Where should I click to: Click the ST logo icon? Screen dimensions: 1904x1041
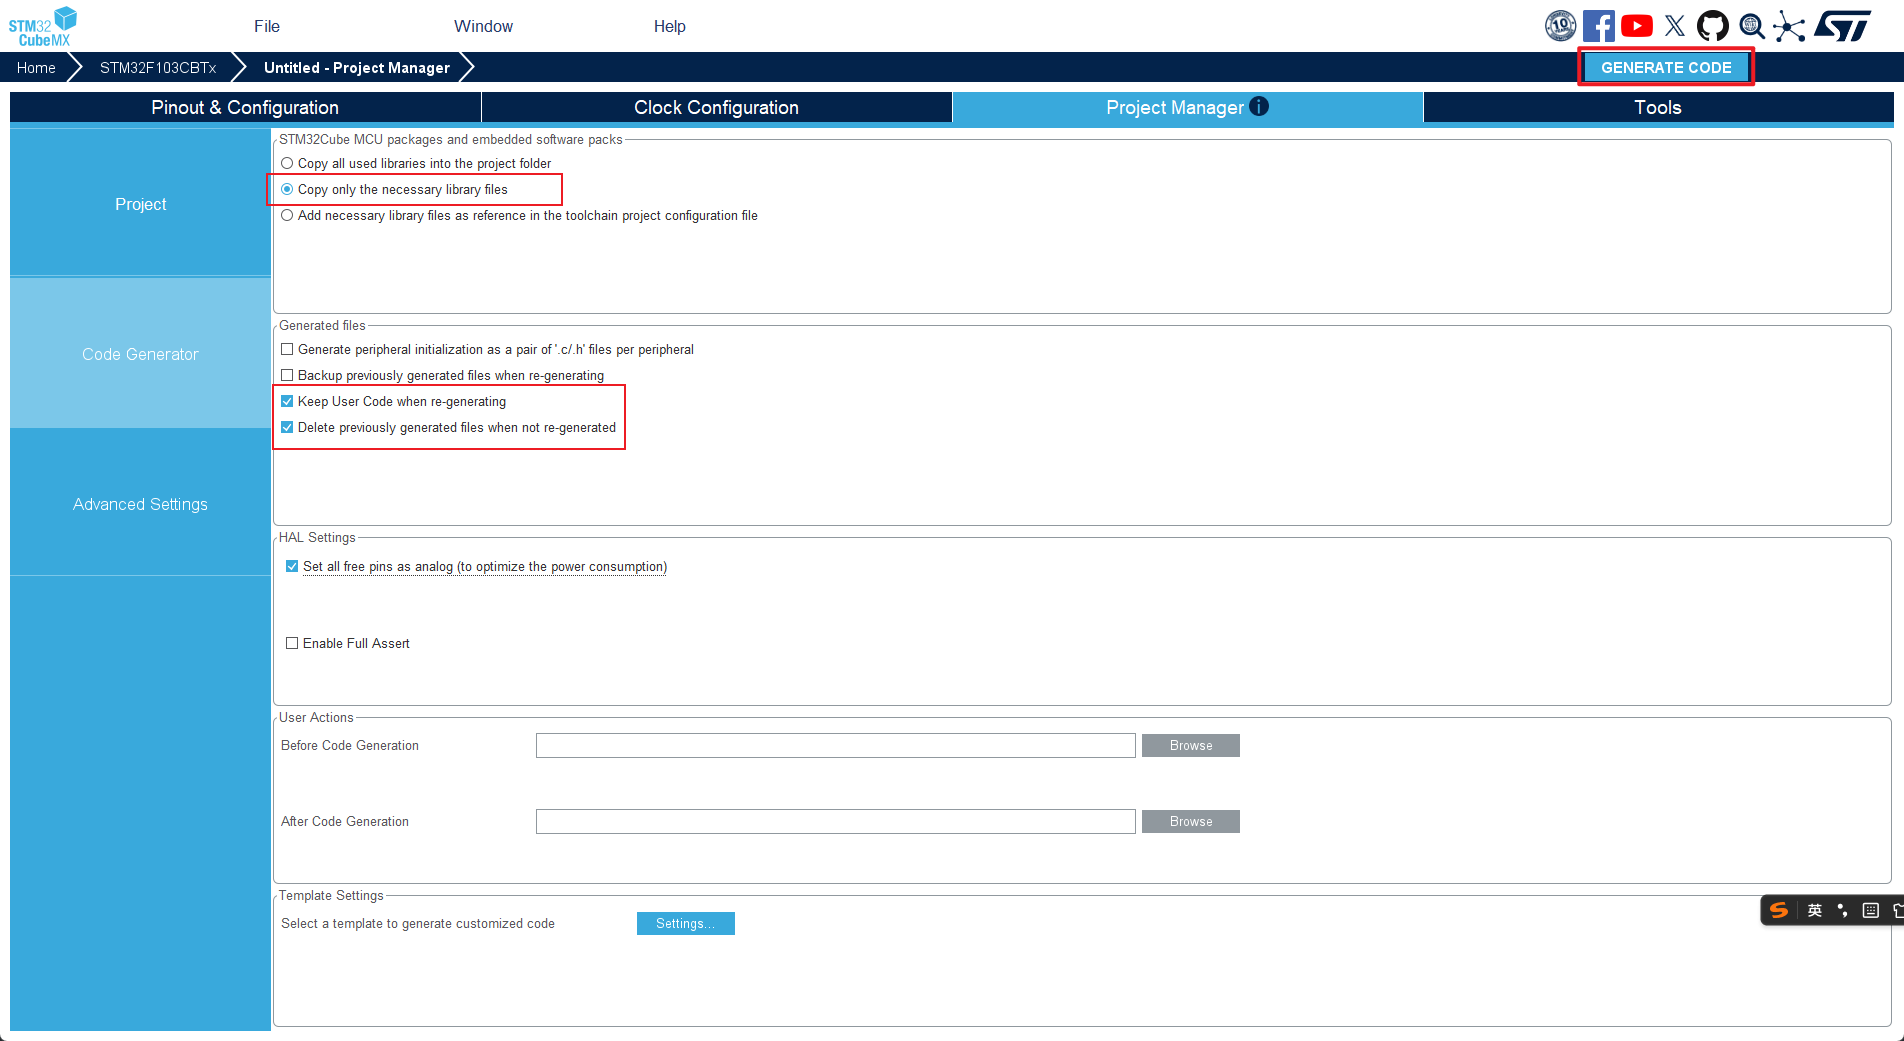click(x=1842, y=26)
